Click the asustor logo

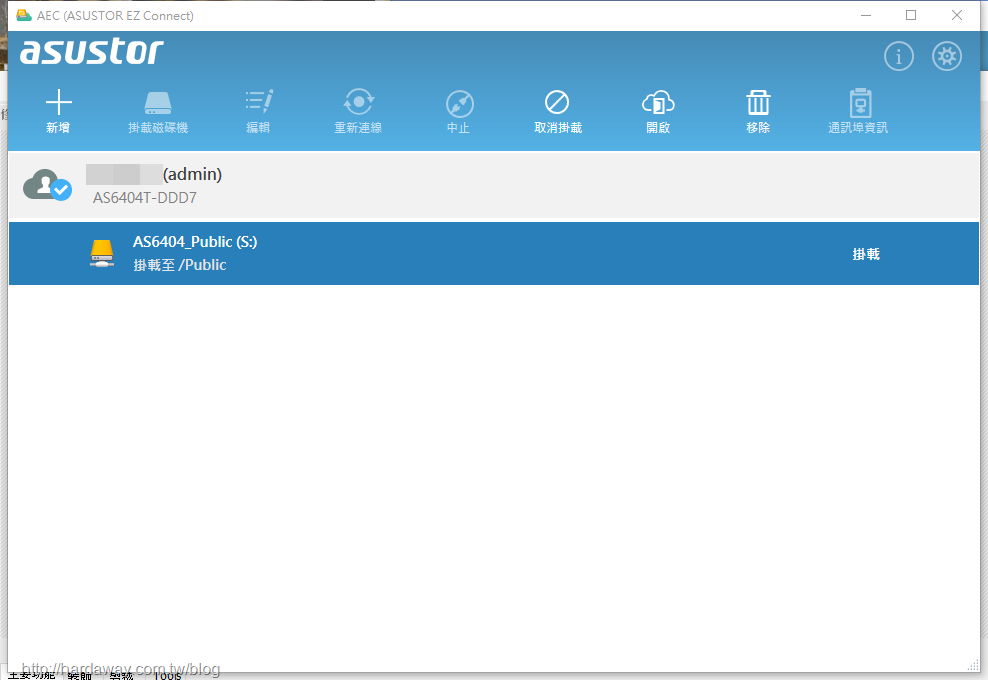point(92,52)
